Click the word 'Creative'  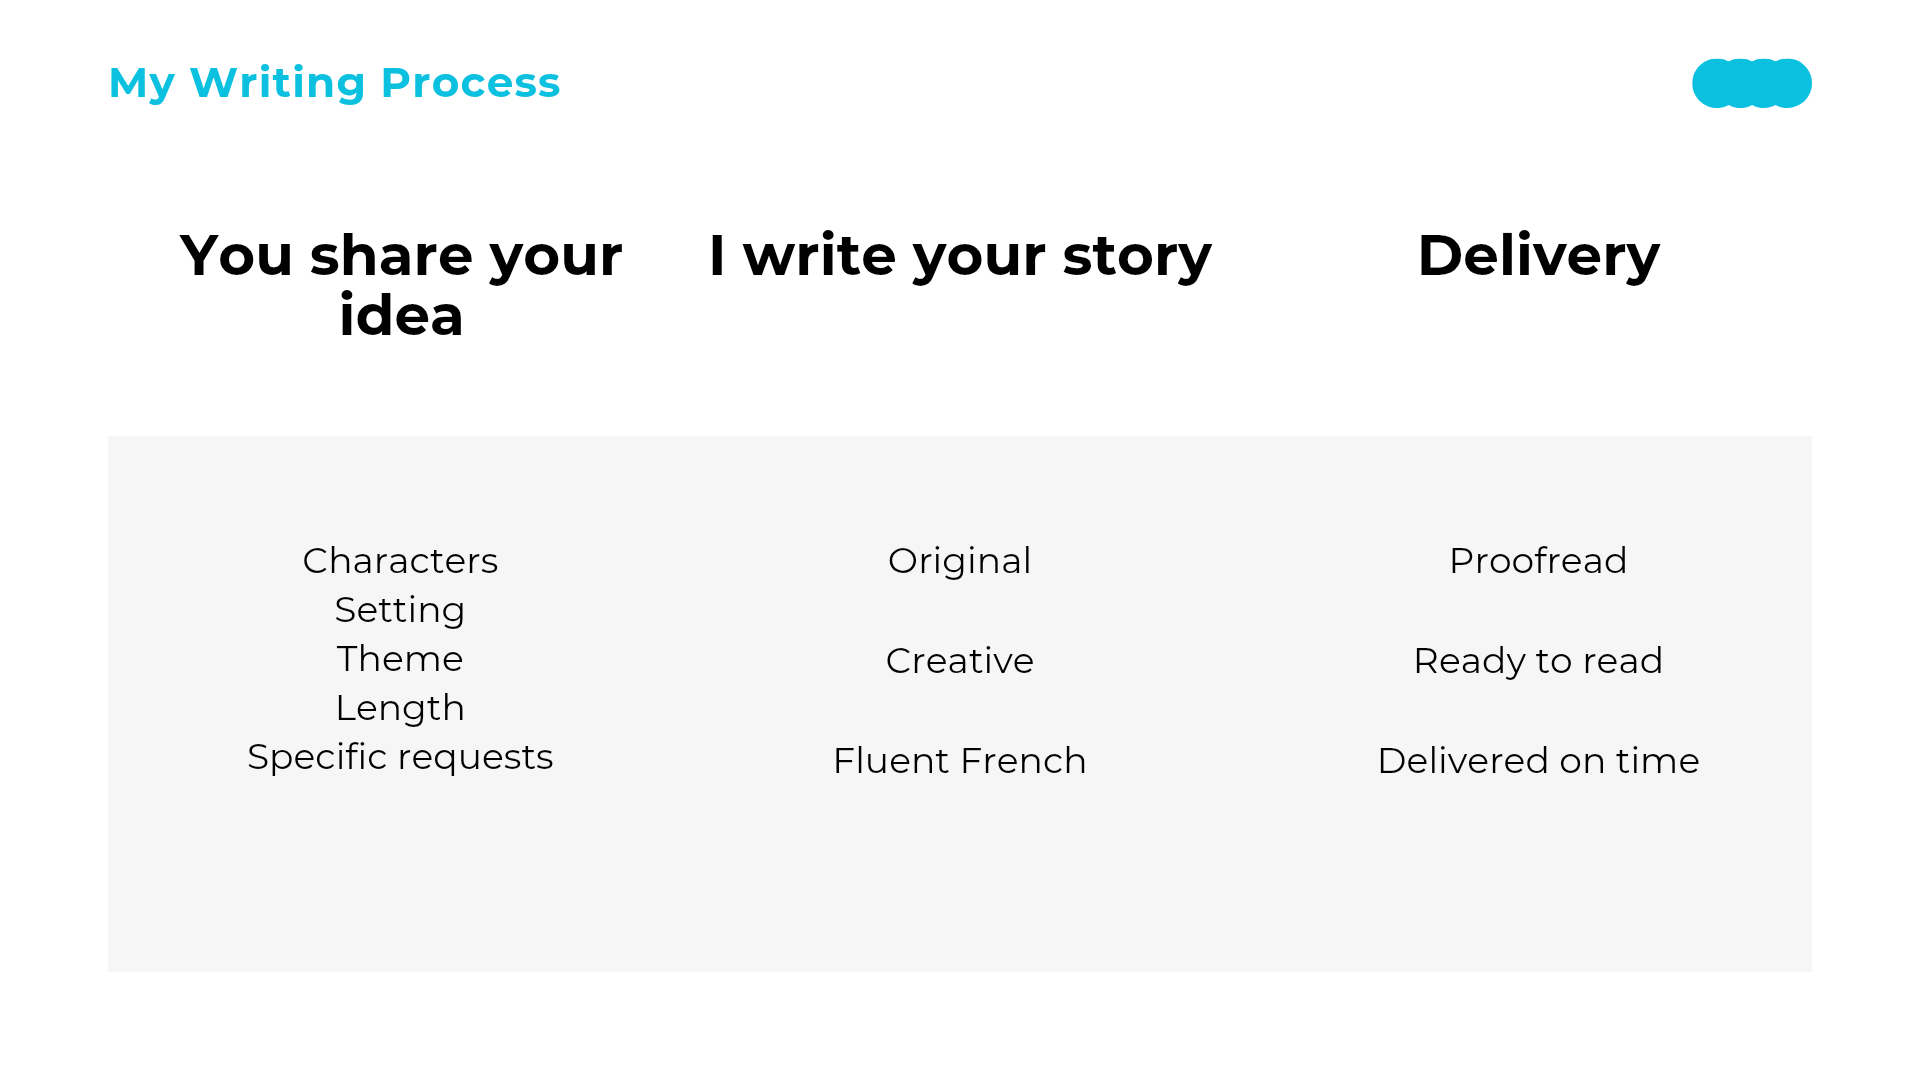(x=960, y=661)
